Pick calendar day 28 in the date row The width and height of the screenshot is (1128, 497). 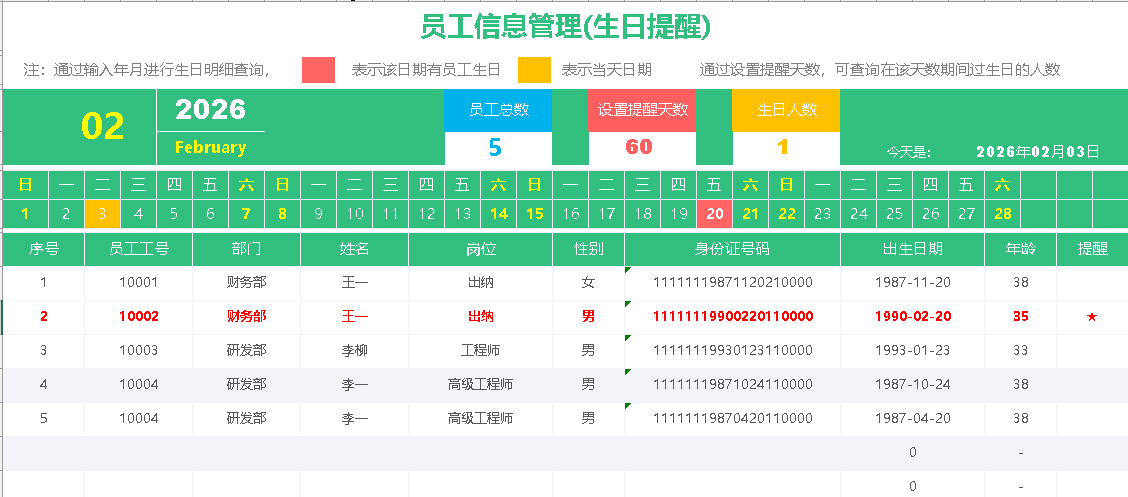[1003, 213]
